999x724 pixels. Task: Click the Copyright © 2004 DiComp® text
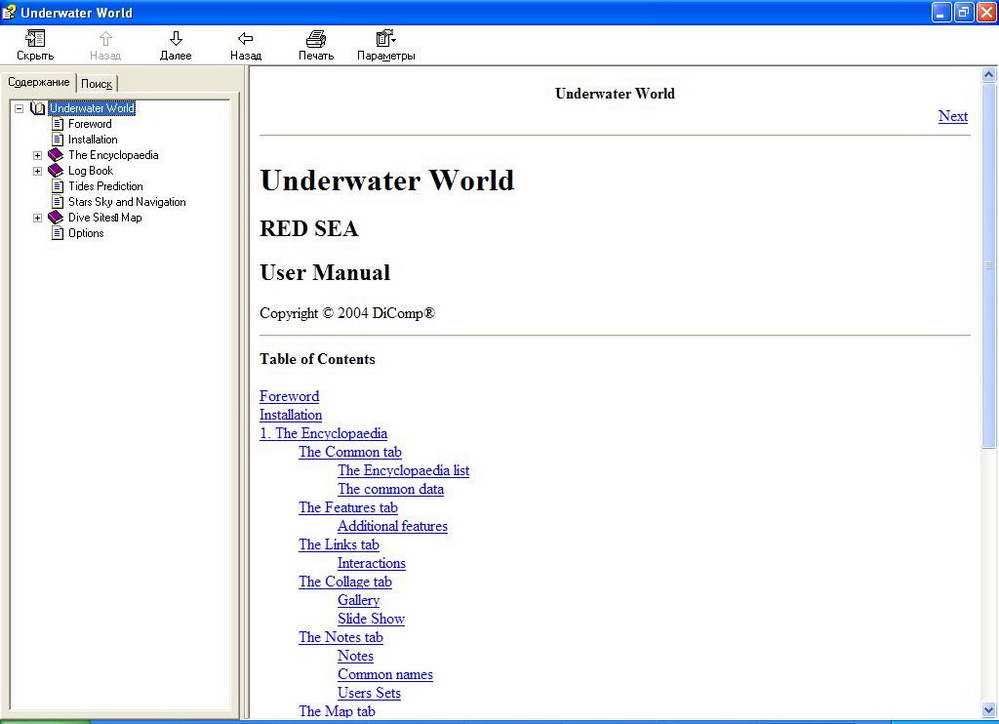347,313
